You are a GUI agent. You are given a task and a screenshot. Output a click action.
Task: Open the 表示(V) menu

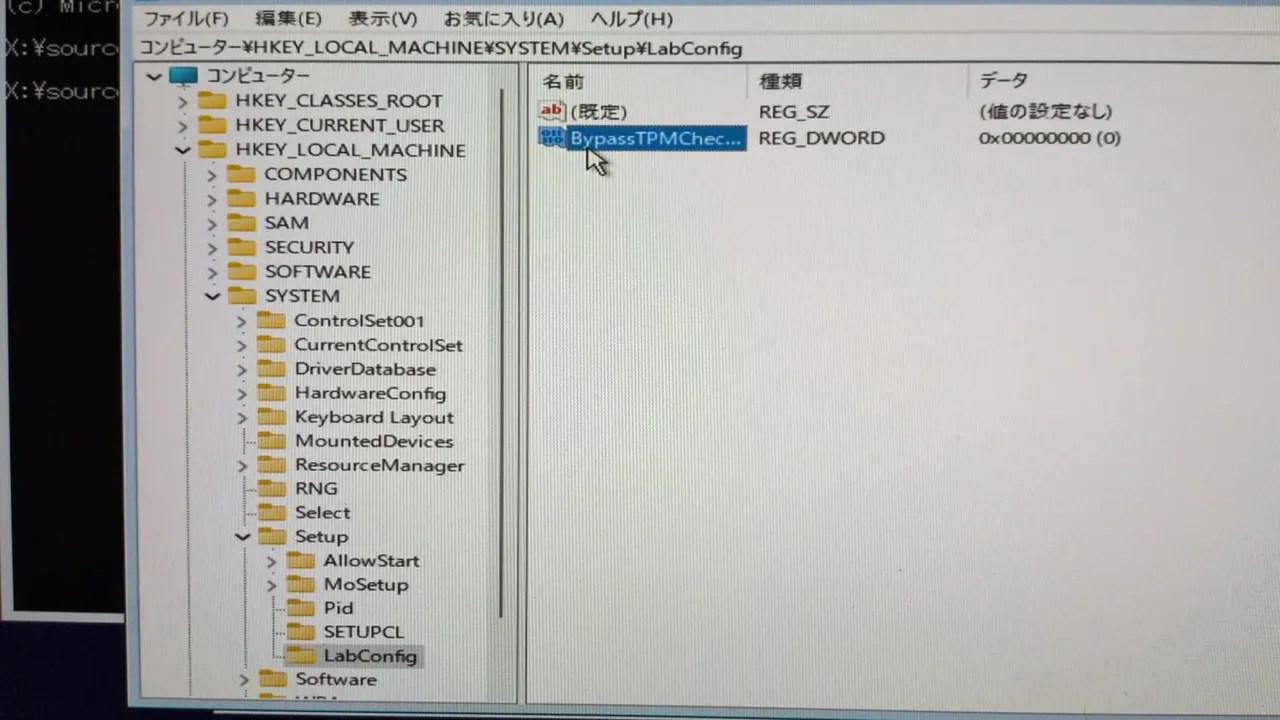coord(383,19)
